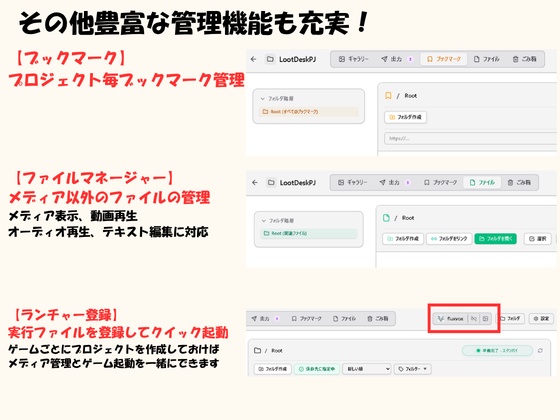
Task: Click Root breadcrumb text in launcher screenshot
Action: pyautogui.click(x=277, y=351)
